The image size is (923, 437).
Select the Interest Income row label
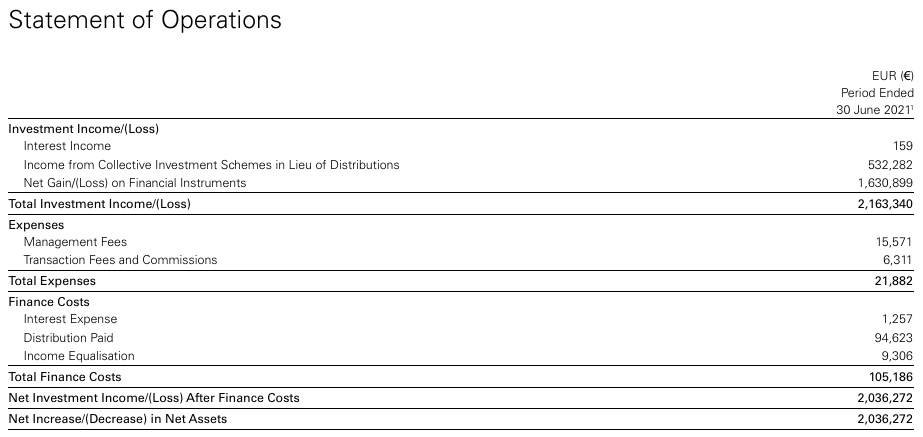(x=67, y=146)
